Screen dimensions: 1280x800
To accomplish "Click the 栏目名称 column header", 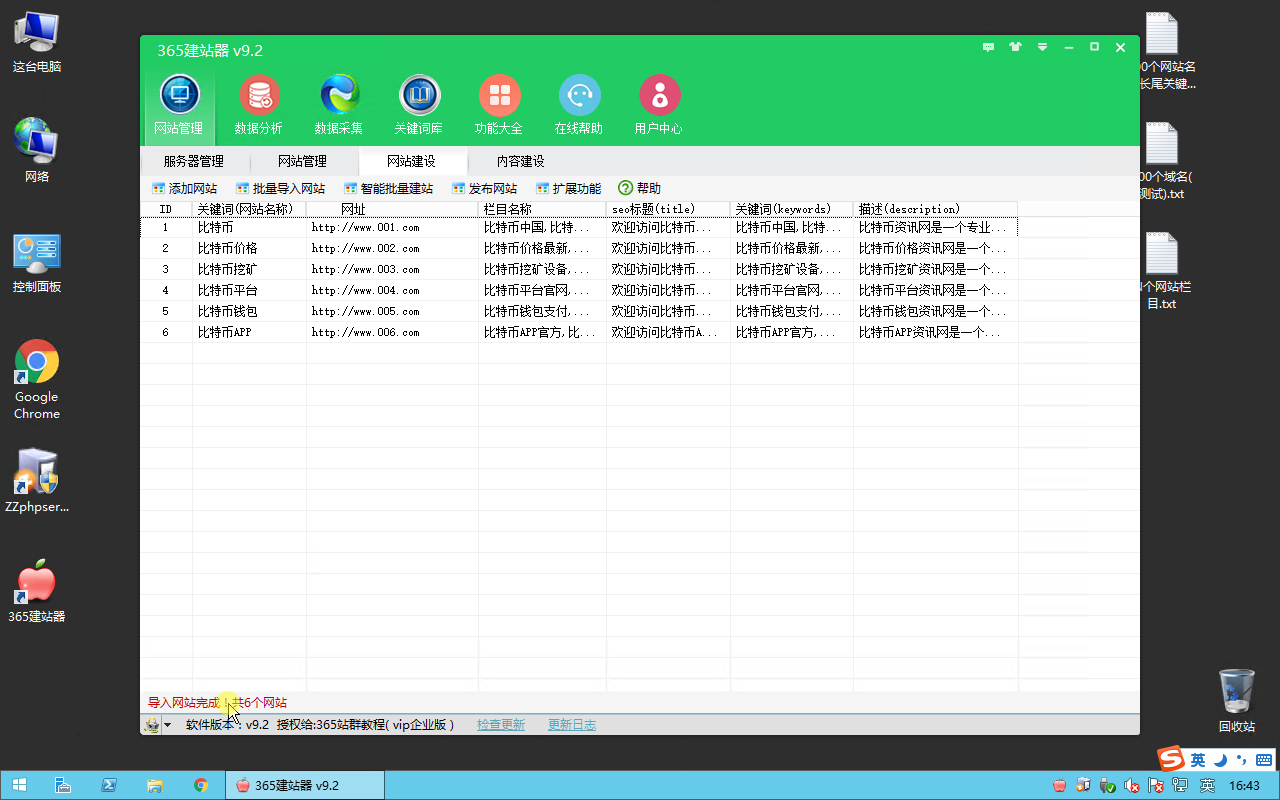I will (543, 209).
